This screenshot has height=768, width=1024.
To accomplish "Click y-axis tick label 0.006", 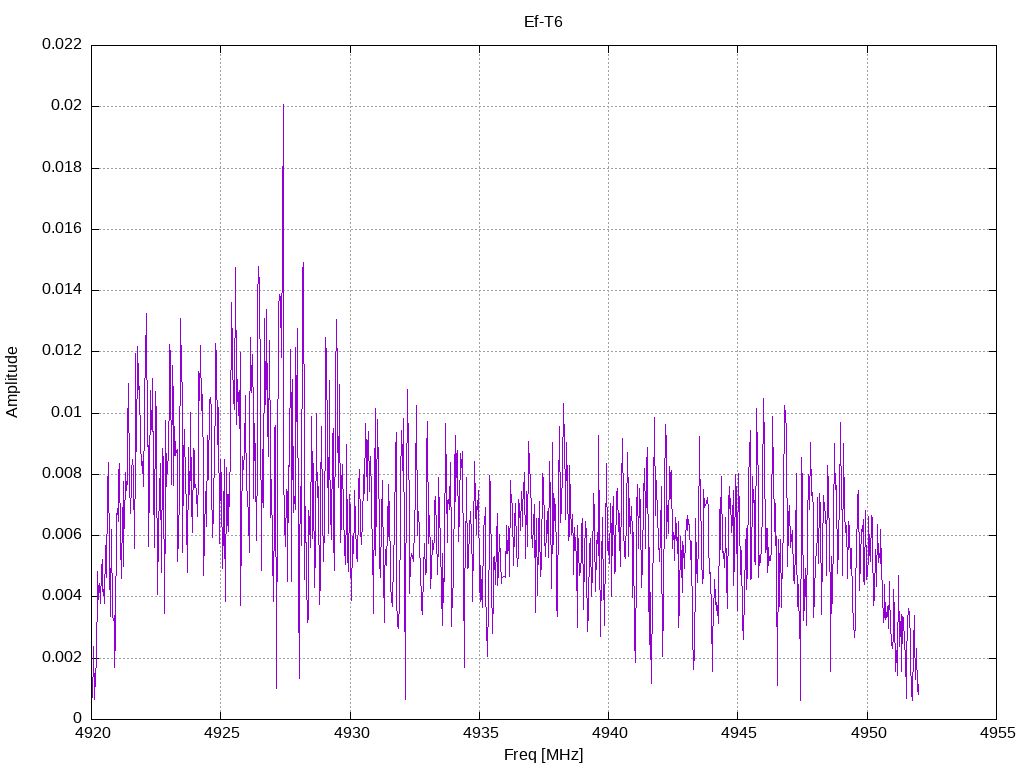I will coord(62,535).
